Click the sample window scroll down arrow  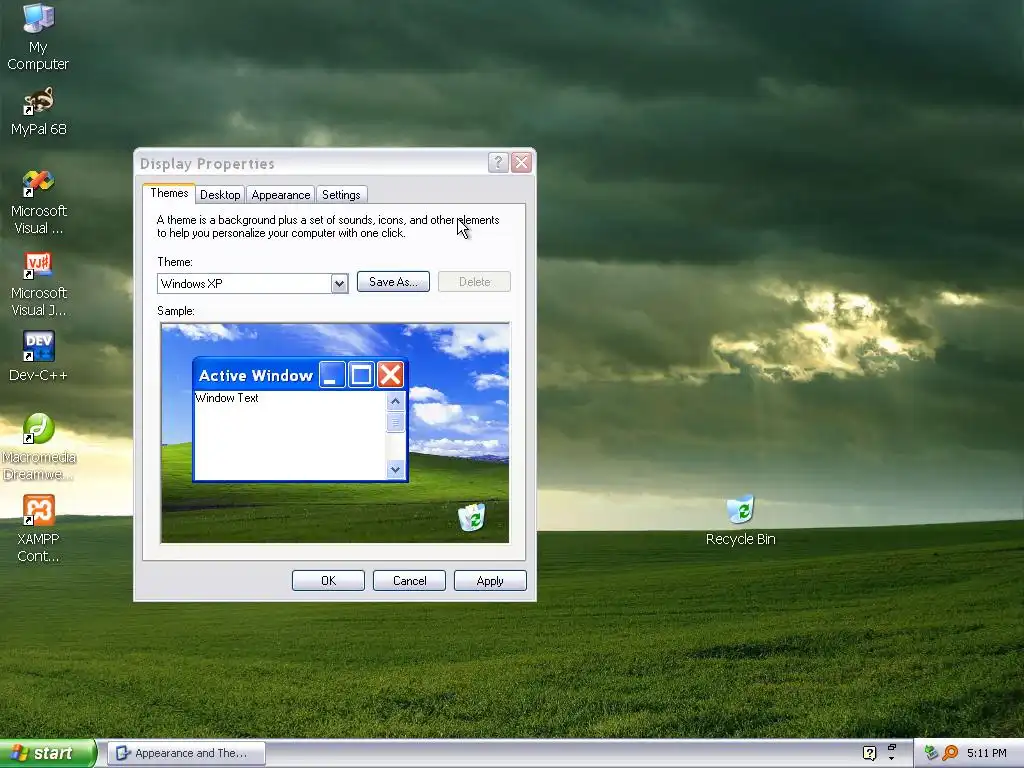click(x=395, y=469)
